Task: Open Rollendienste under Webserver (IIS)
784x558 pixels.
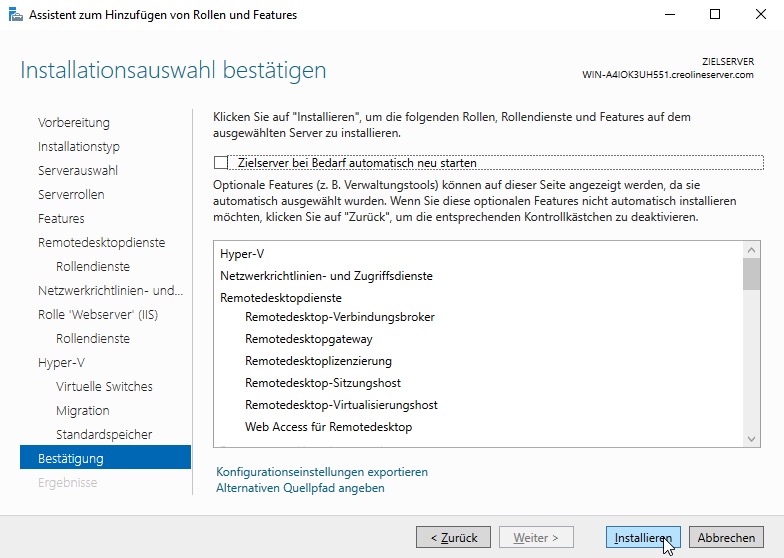Action: tap(93, 338)
